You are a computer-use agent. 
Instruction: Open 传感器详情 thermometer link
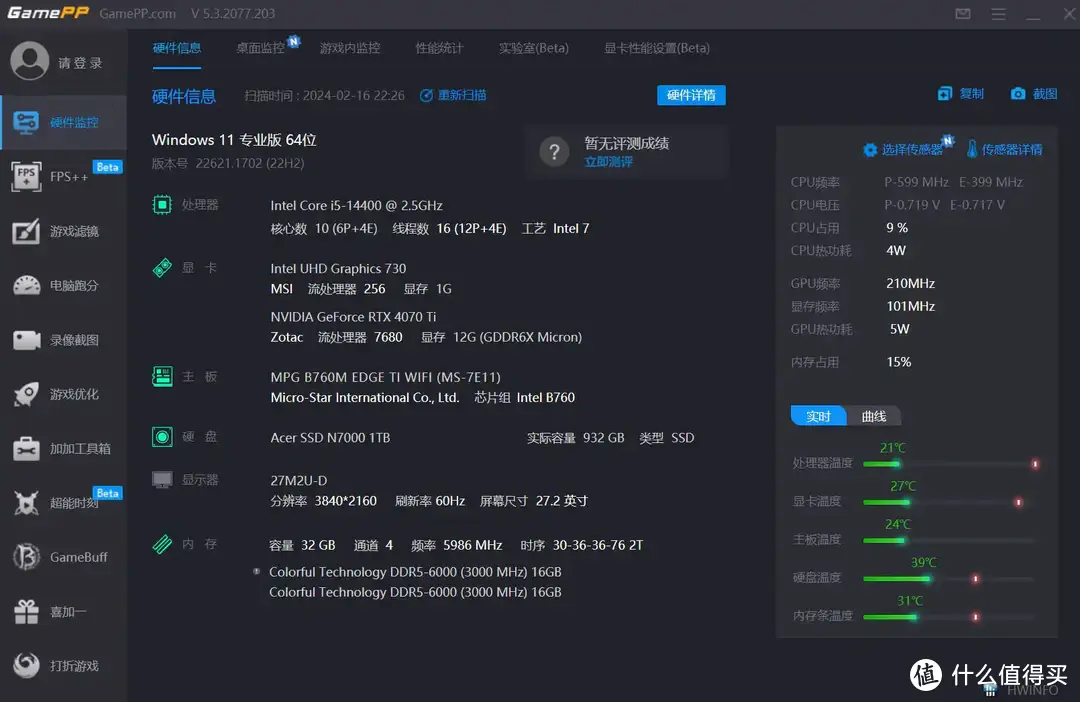[1004, 149]
